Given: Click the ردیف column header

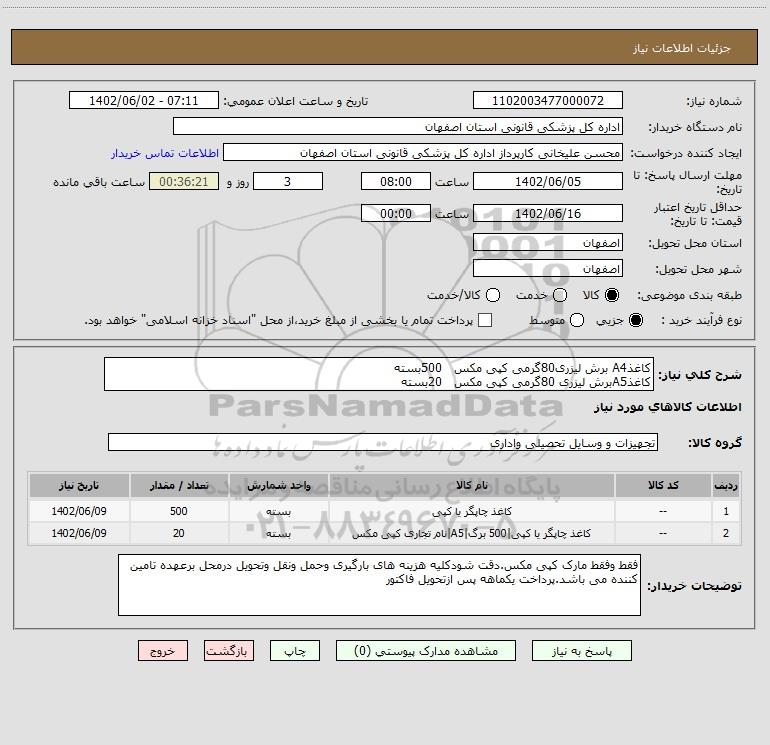Looking at the screenshot, I should (x=726, y=485).
